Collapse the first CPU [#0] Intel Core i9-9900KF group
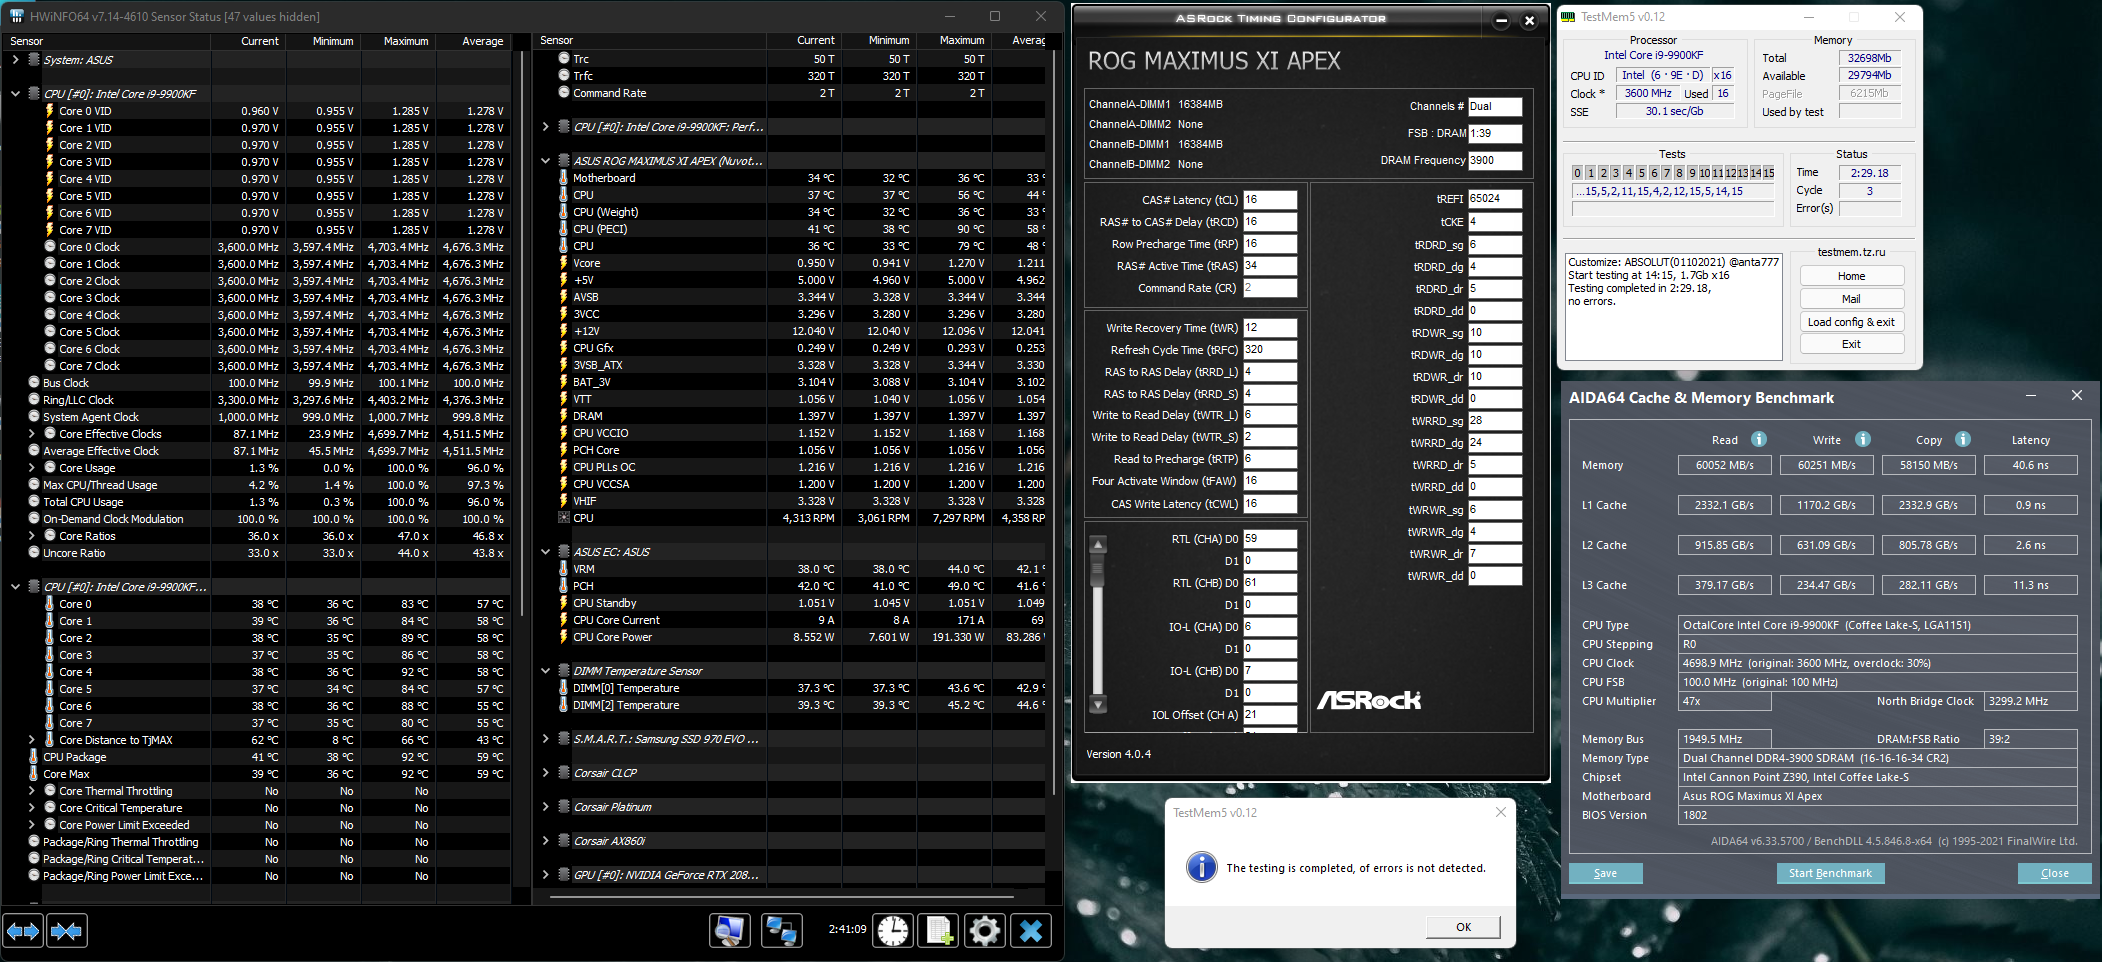The width and height of the screenshot is (2102, 962). (x=15, y=94)
